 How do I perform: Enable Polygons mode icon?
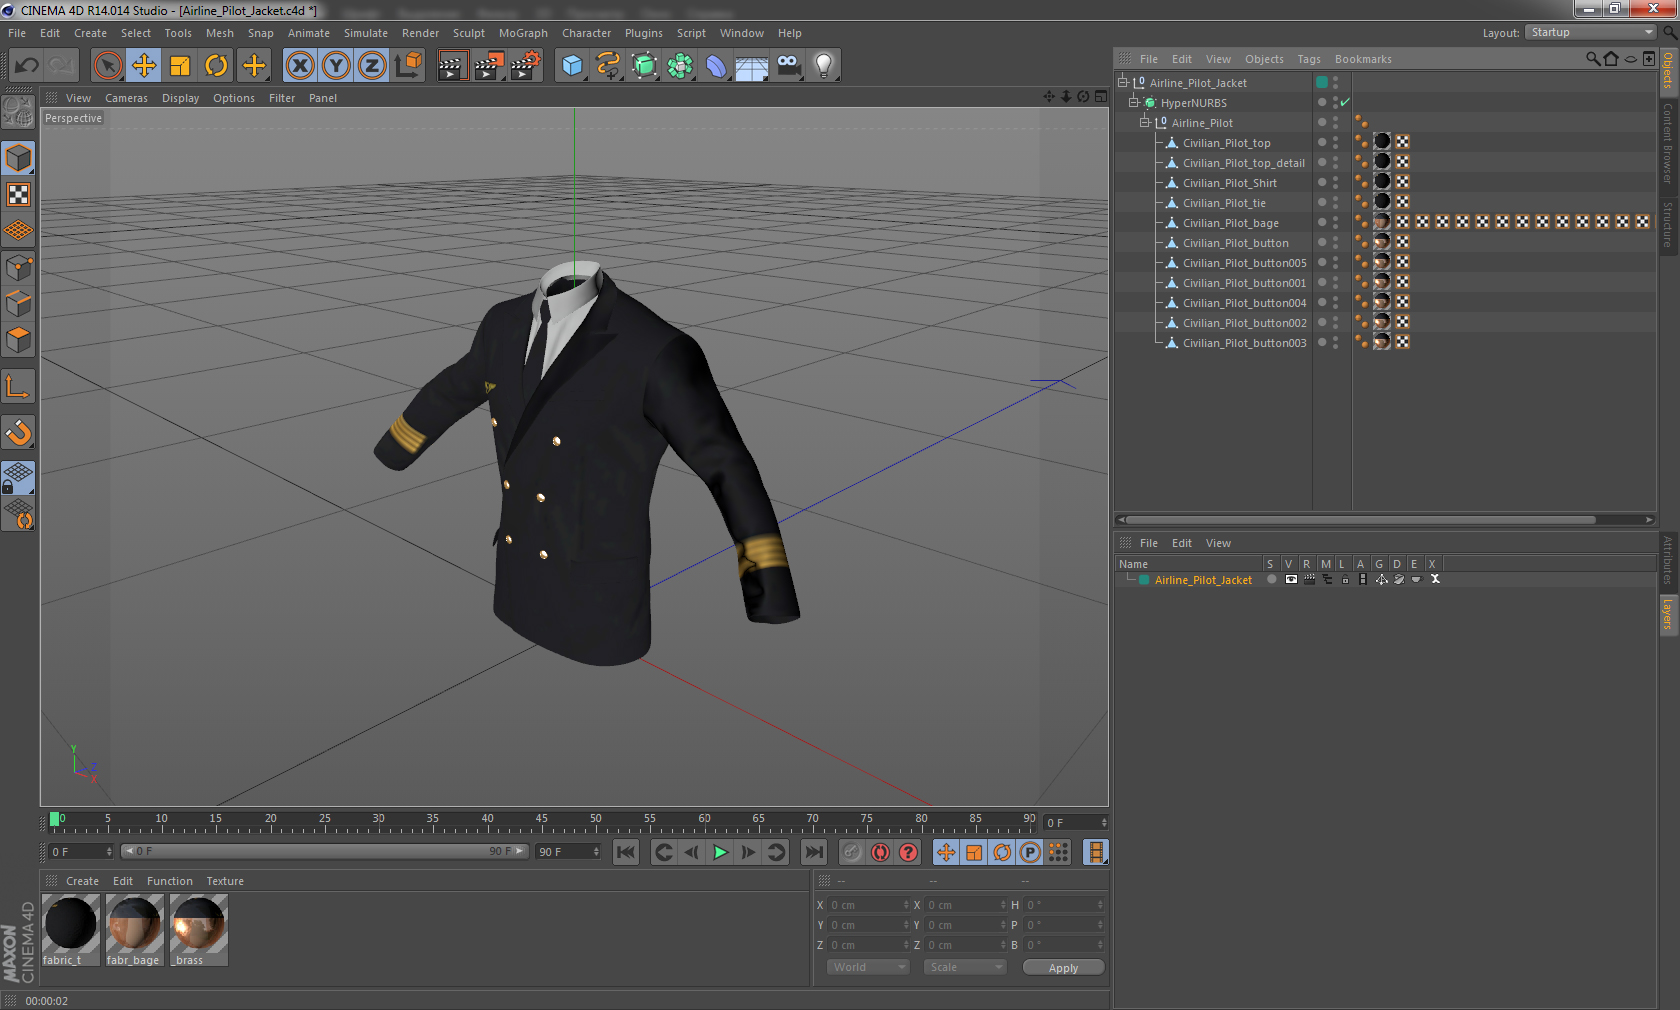point(18,340)
